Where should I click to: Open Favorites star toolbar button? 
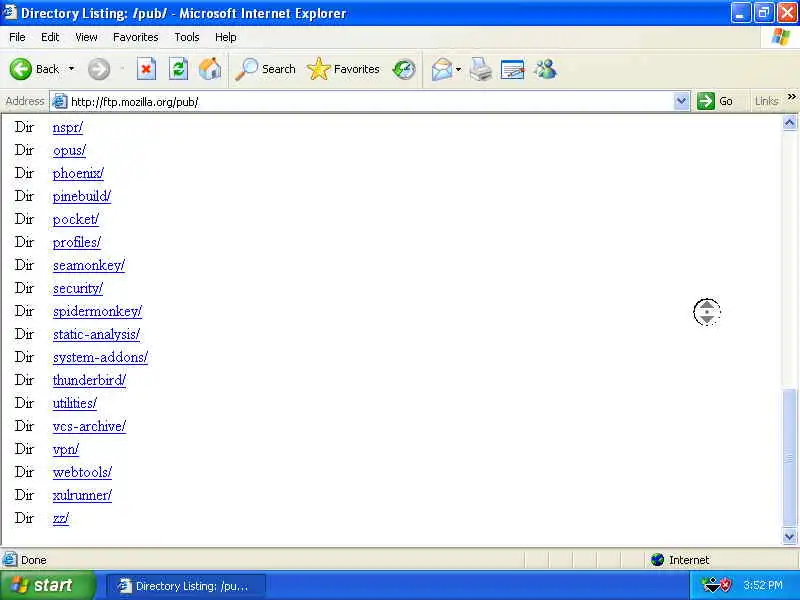pos(343,69)
